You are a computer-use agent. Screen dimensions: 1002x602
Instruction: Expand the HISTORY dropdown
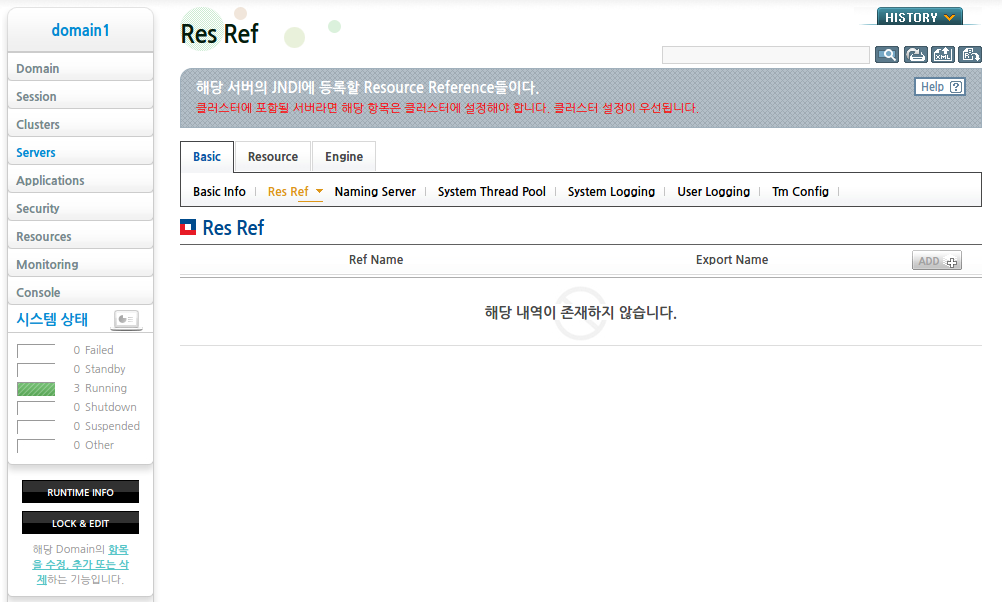coord(920,17)
